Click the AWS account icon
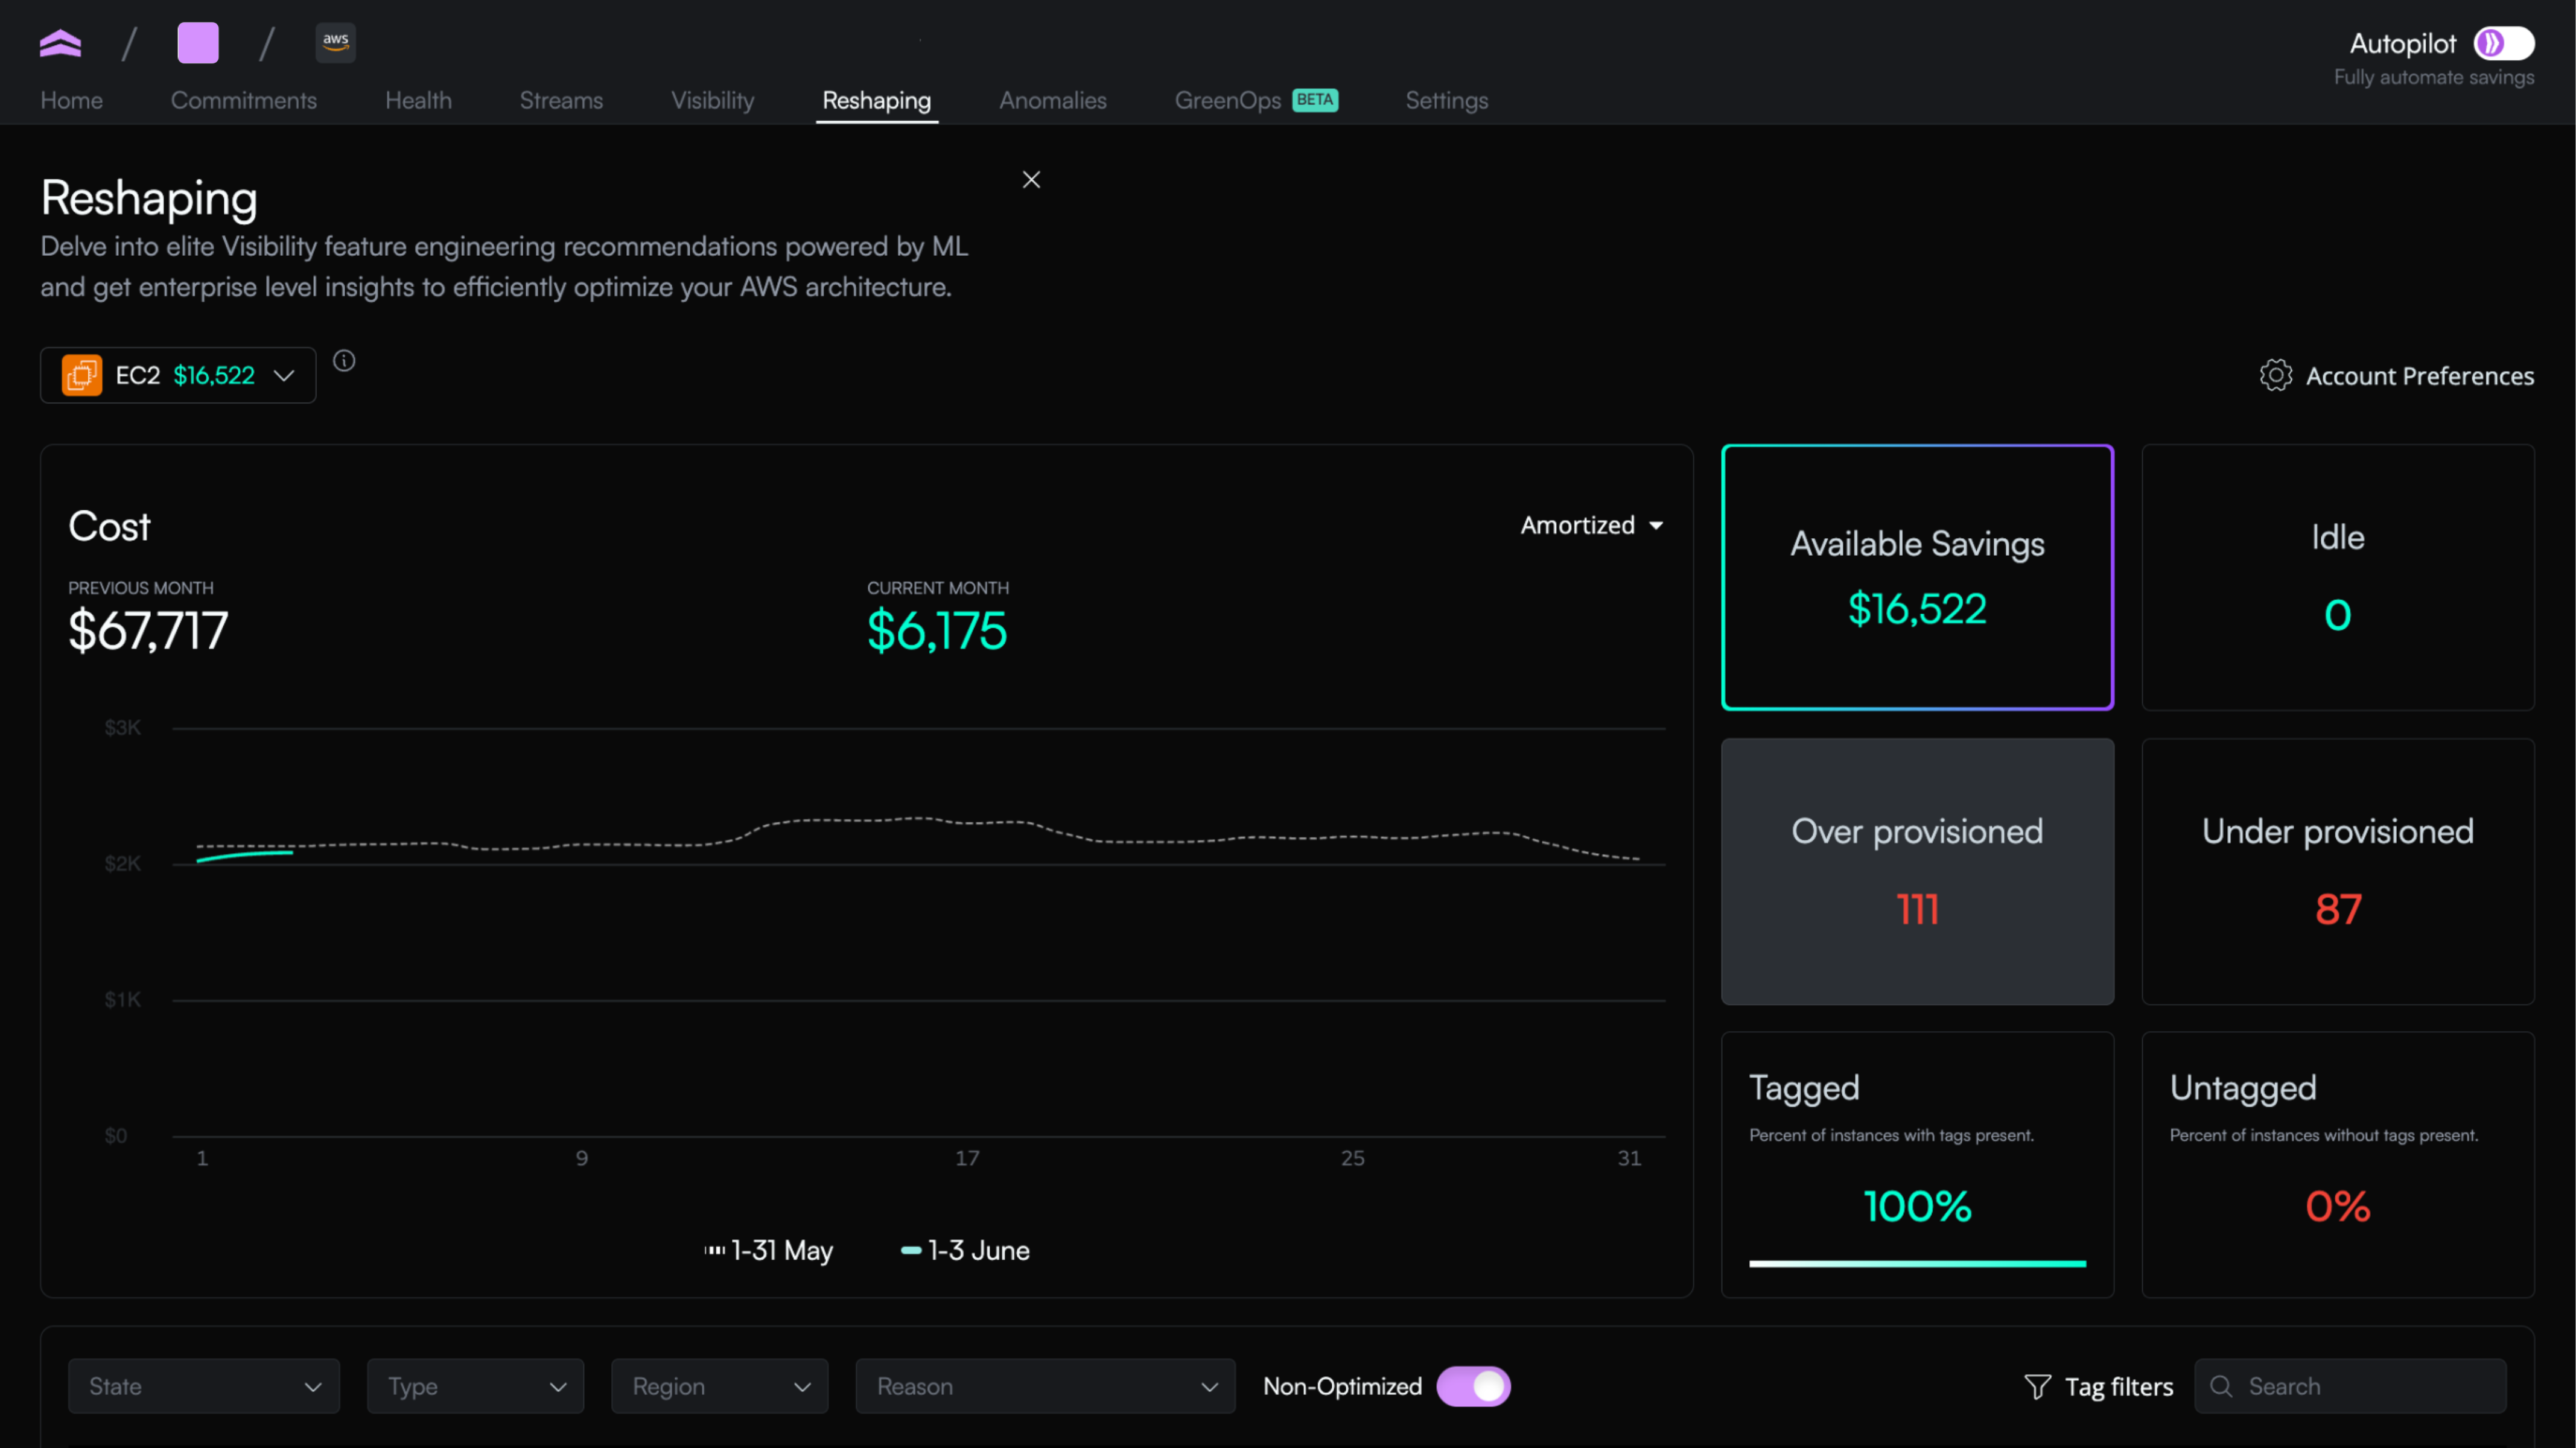This screenshot has width=2576, height=1448. pos(335,43)
